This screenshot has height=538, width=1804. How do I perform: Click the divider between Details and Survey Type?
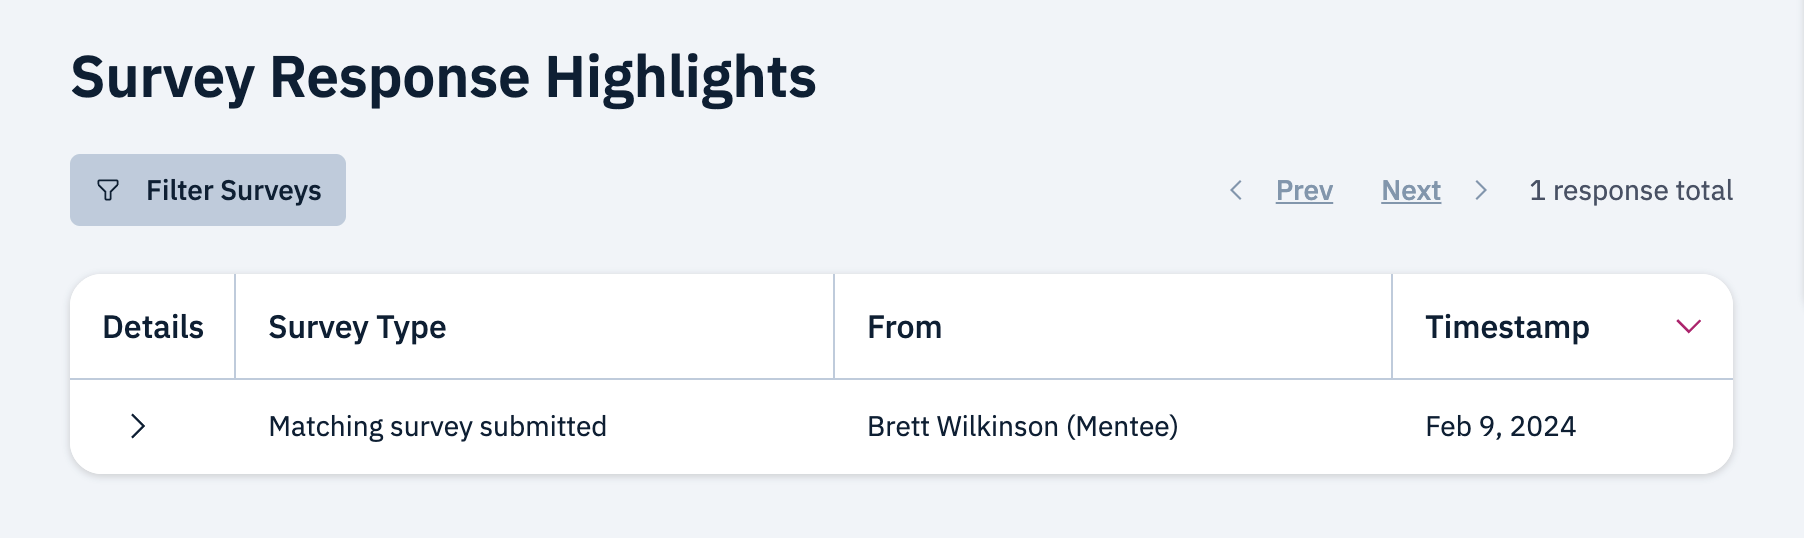(235, 327)
